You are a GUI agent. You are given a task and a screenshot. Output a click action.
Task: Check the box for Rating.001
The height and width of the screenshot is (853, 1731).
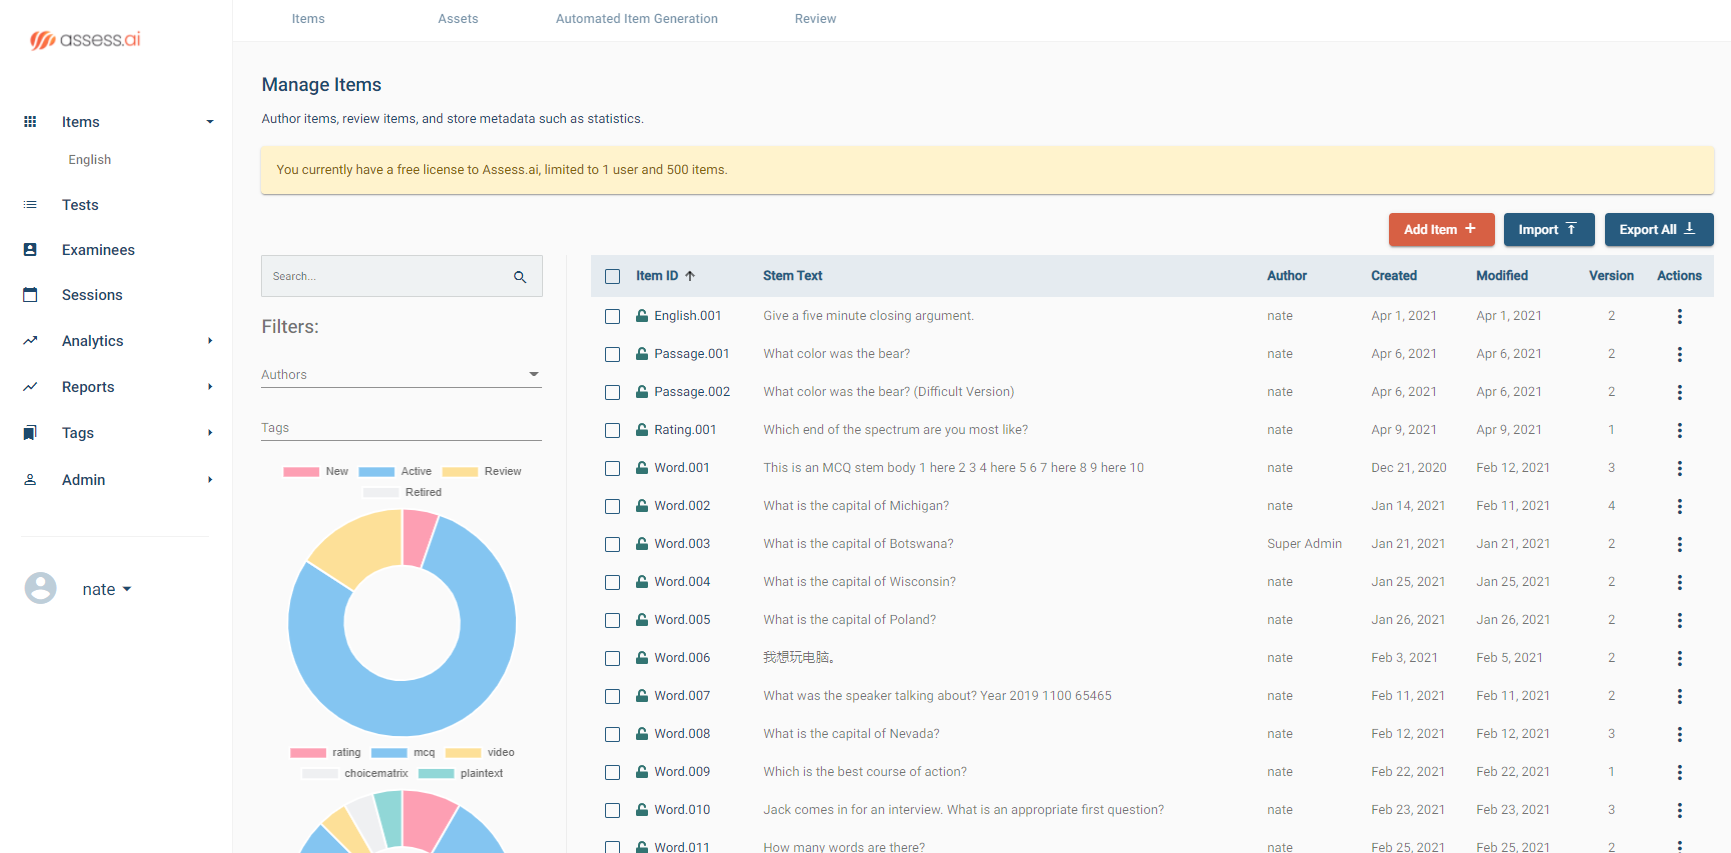click(613, 430)
